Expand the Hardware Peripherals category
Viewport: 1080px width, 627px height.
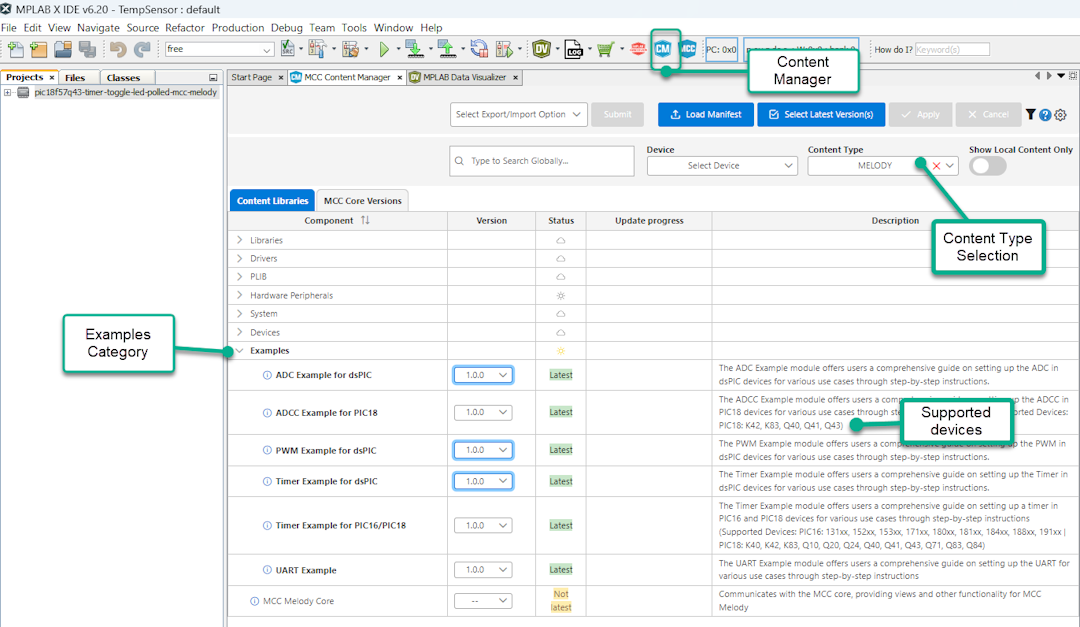point(240,295)
